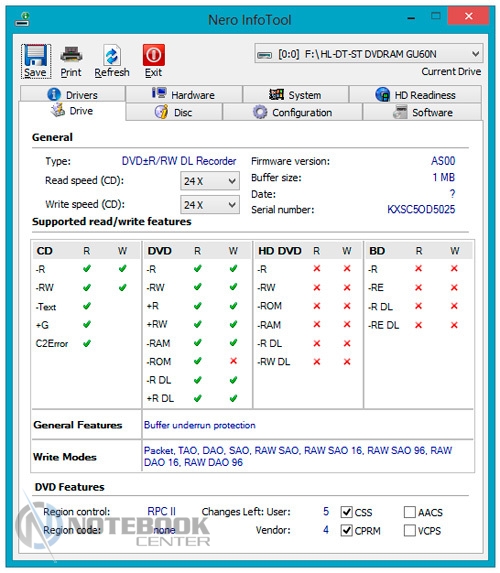Click the Save floppy disk icon
This screenshot has height=573, width=500.
pos(35,55)
